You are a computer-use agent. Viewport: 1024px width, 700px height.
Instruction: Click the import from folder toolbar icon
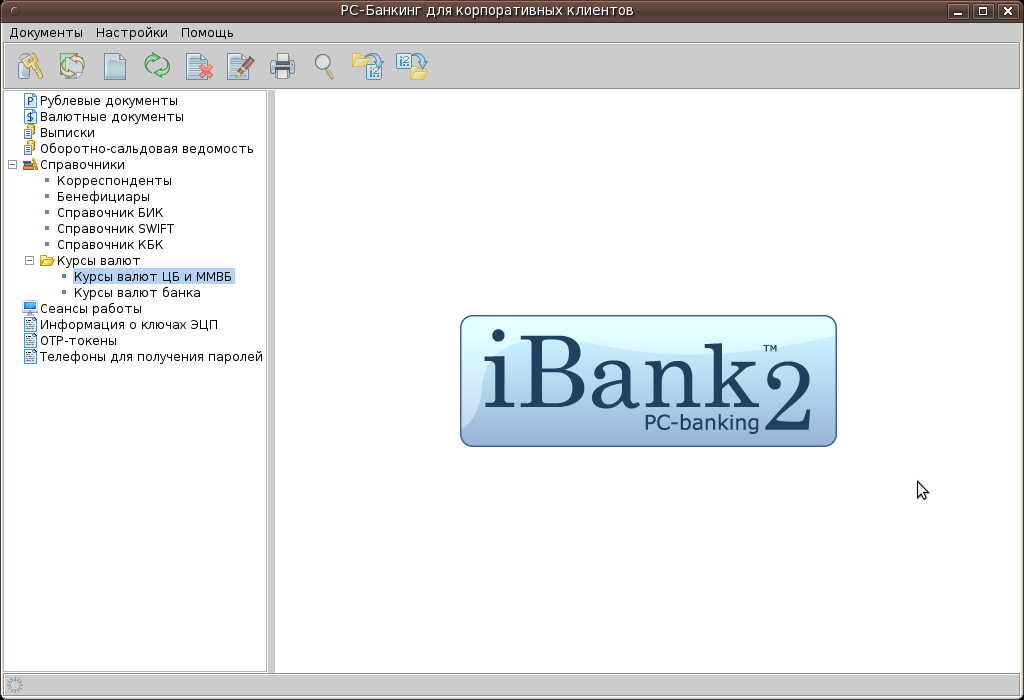click(x=368, y=67)
